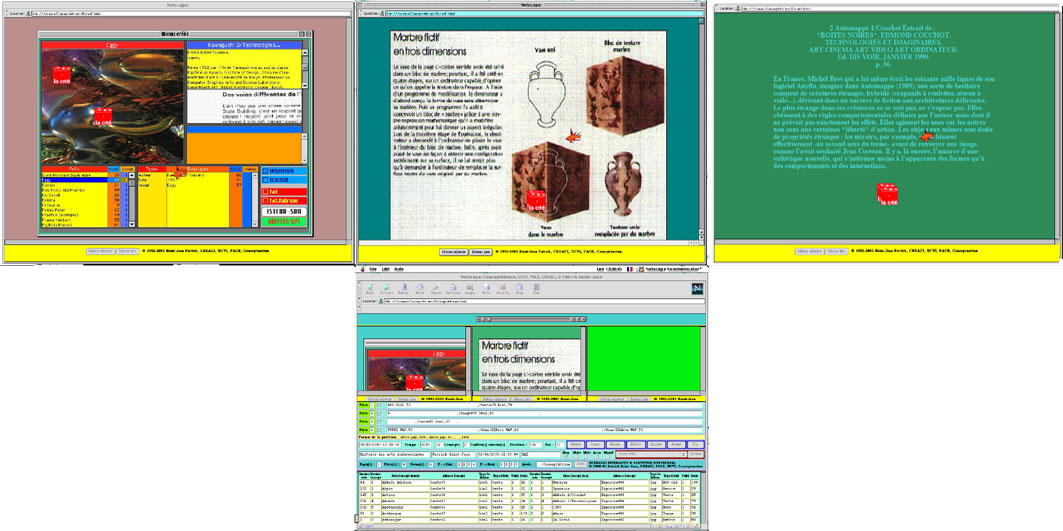Click the Netscape N logo

pyautogui.click(x=698, y=289)
